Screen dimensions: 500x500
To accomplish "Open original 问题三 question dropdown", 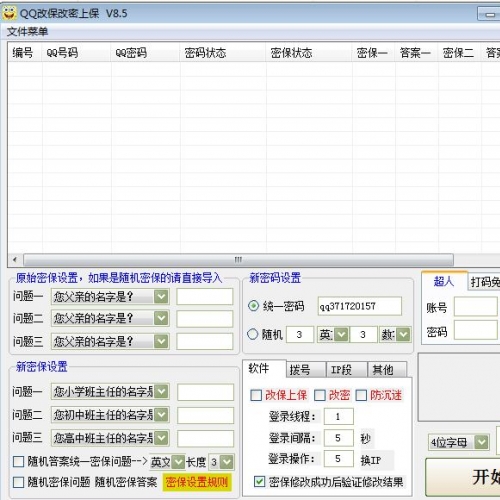I will pyautogui.click(x=161, y=341).
